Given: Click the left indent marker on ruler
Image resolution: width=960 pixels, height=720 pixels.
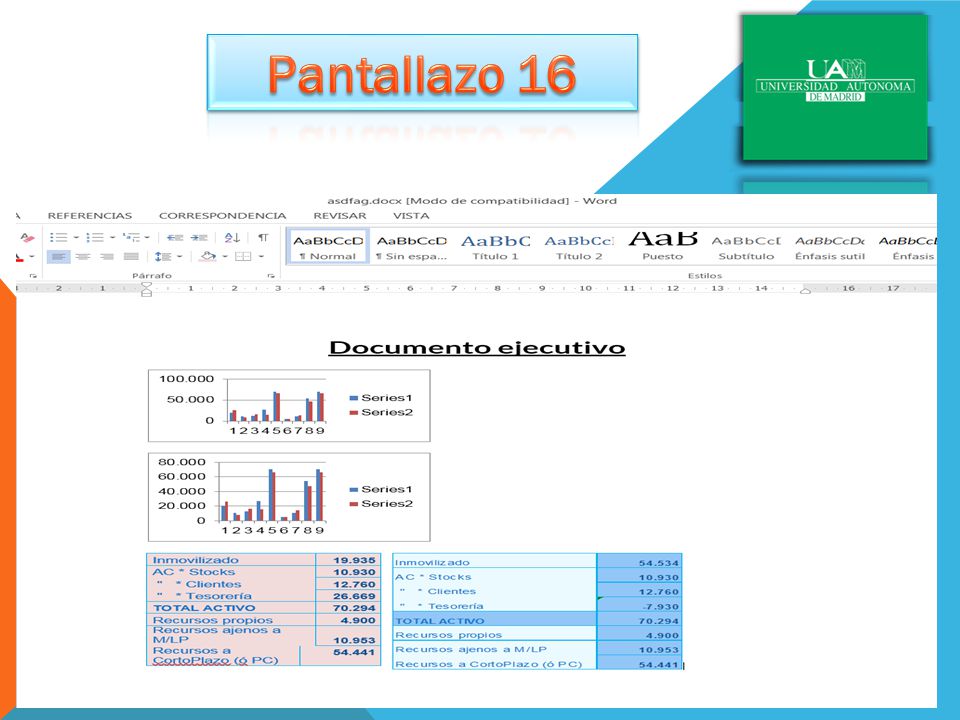Looking at the screenshot, I should pos(146,289).
